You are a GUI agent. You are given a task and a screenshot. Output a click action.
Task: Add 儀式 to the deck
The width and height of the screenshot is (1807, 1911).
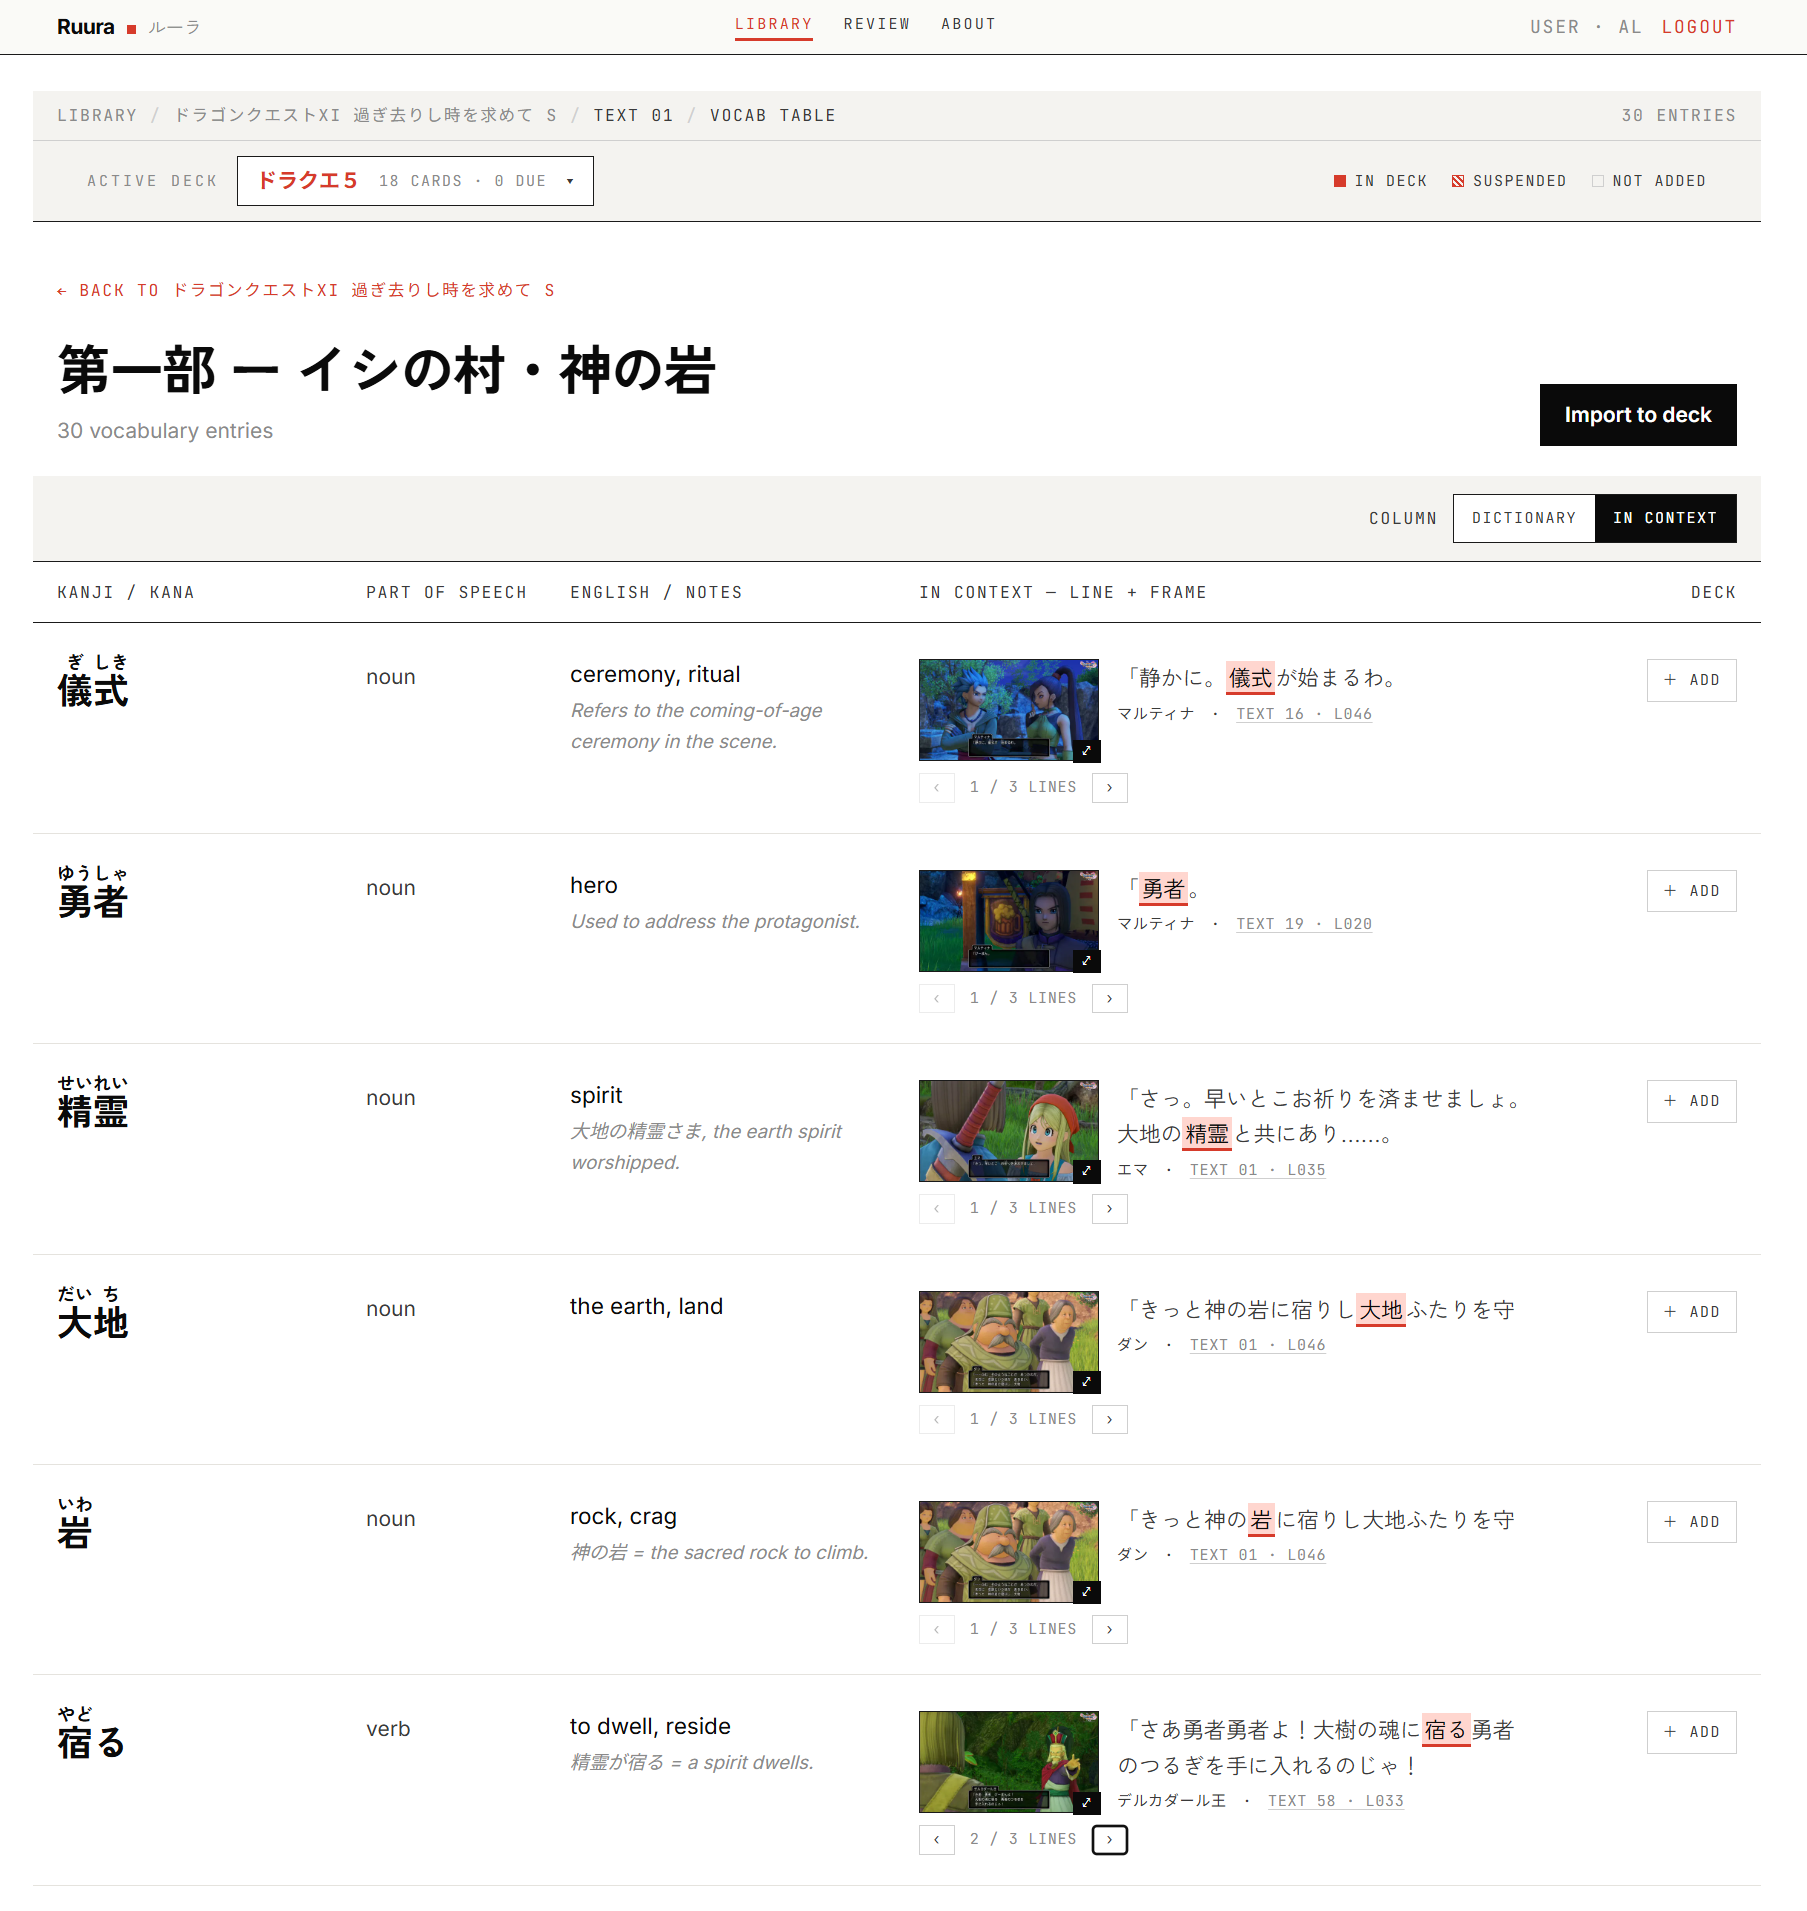(1691, 680)
